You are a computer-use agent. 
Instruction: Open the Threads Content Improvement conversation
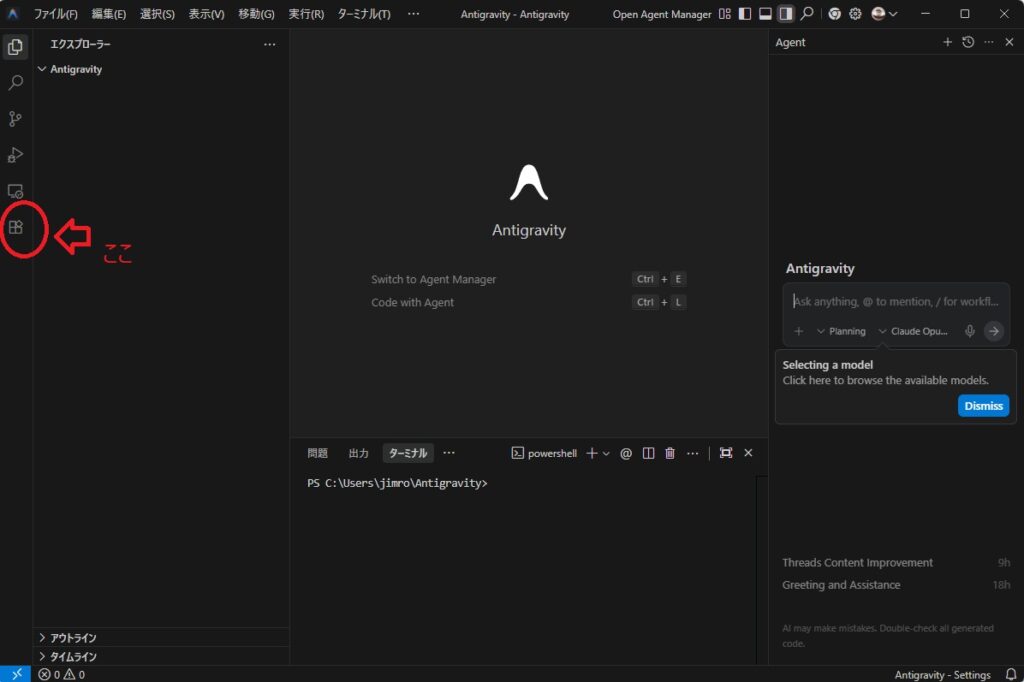857,563
